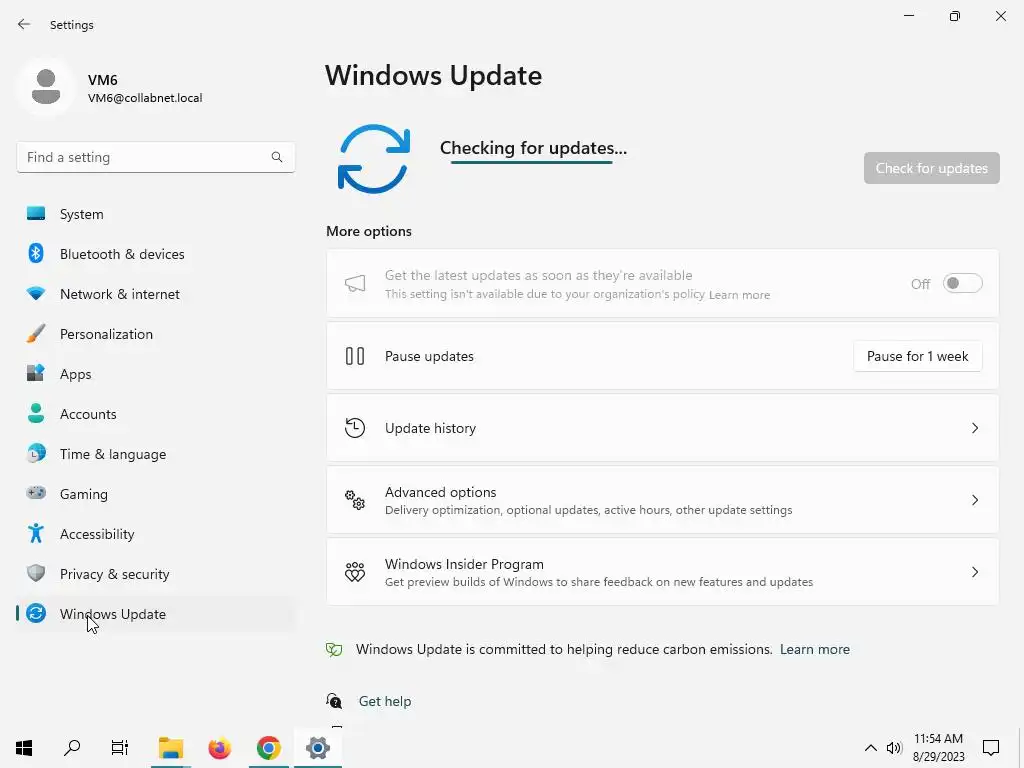
Task: Open System settings category
Action: coord(155,214)
